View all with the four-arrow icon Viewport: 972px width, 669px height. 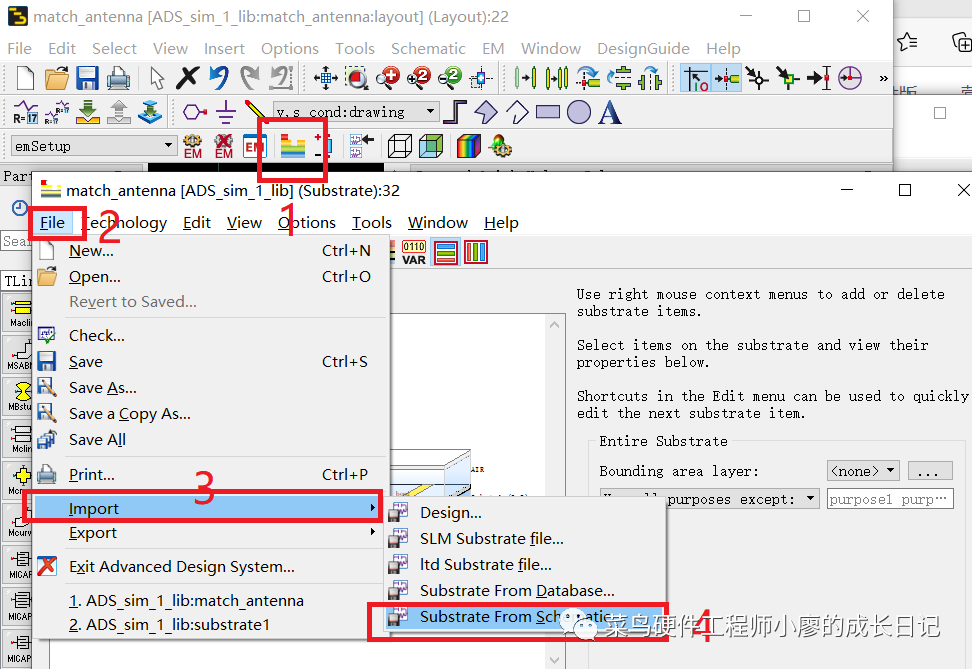tap(325, 78)
